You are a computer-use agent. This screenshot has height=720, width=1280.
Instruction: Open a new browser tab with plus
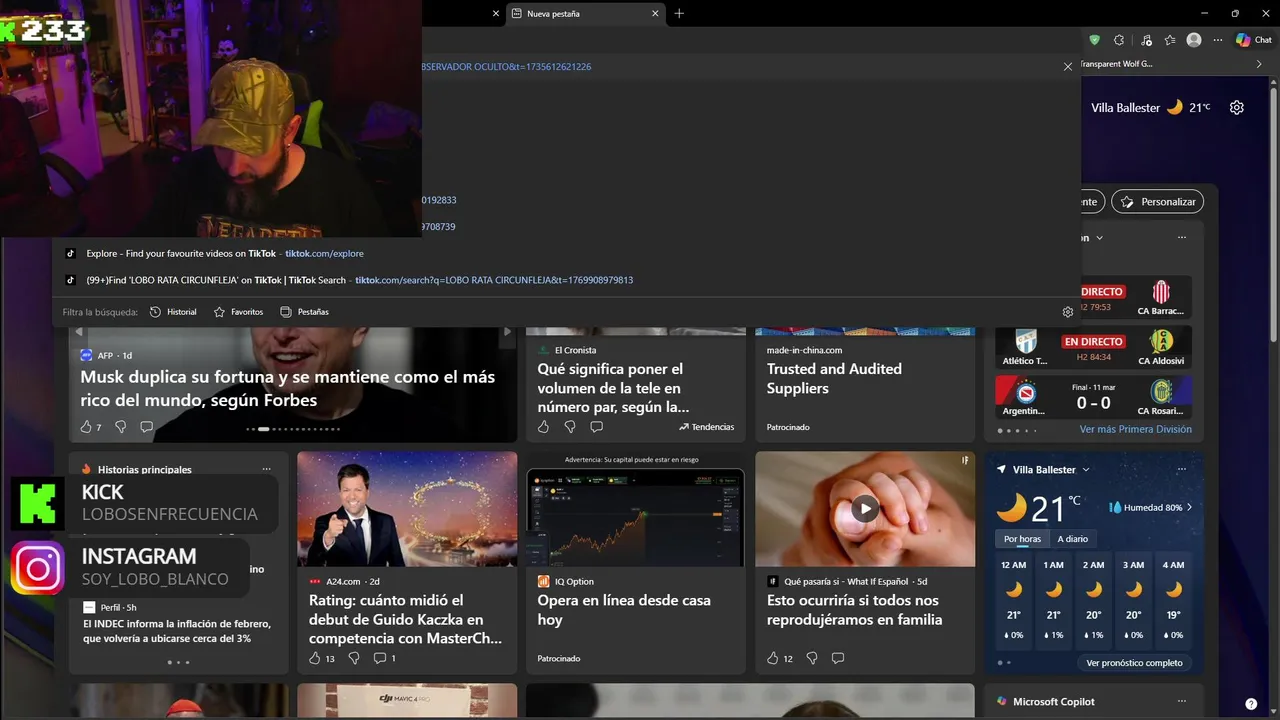[x=680, y=14]
